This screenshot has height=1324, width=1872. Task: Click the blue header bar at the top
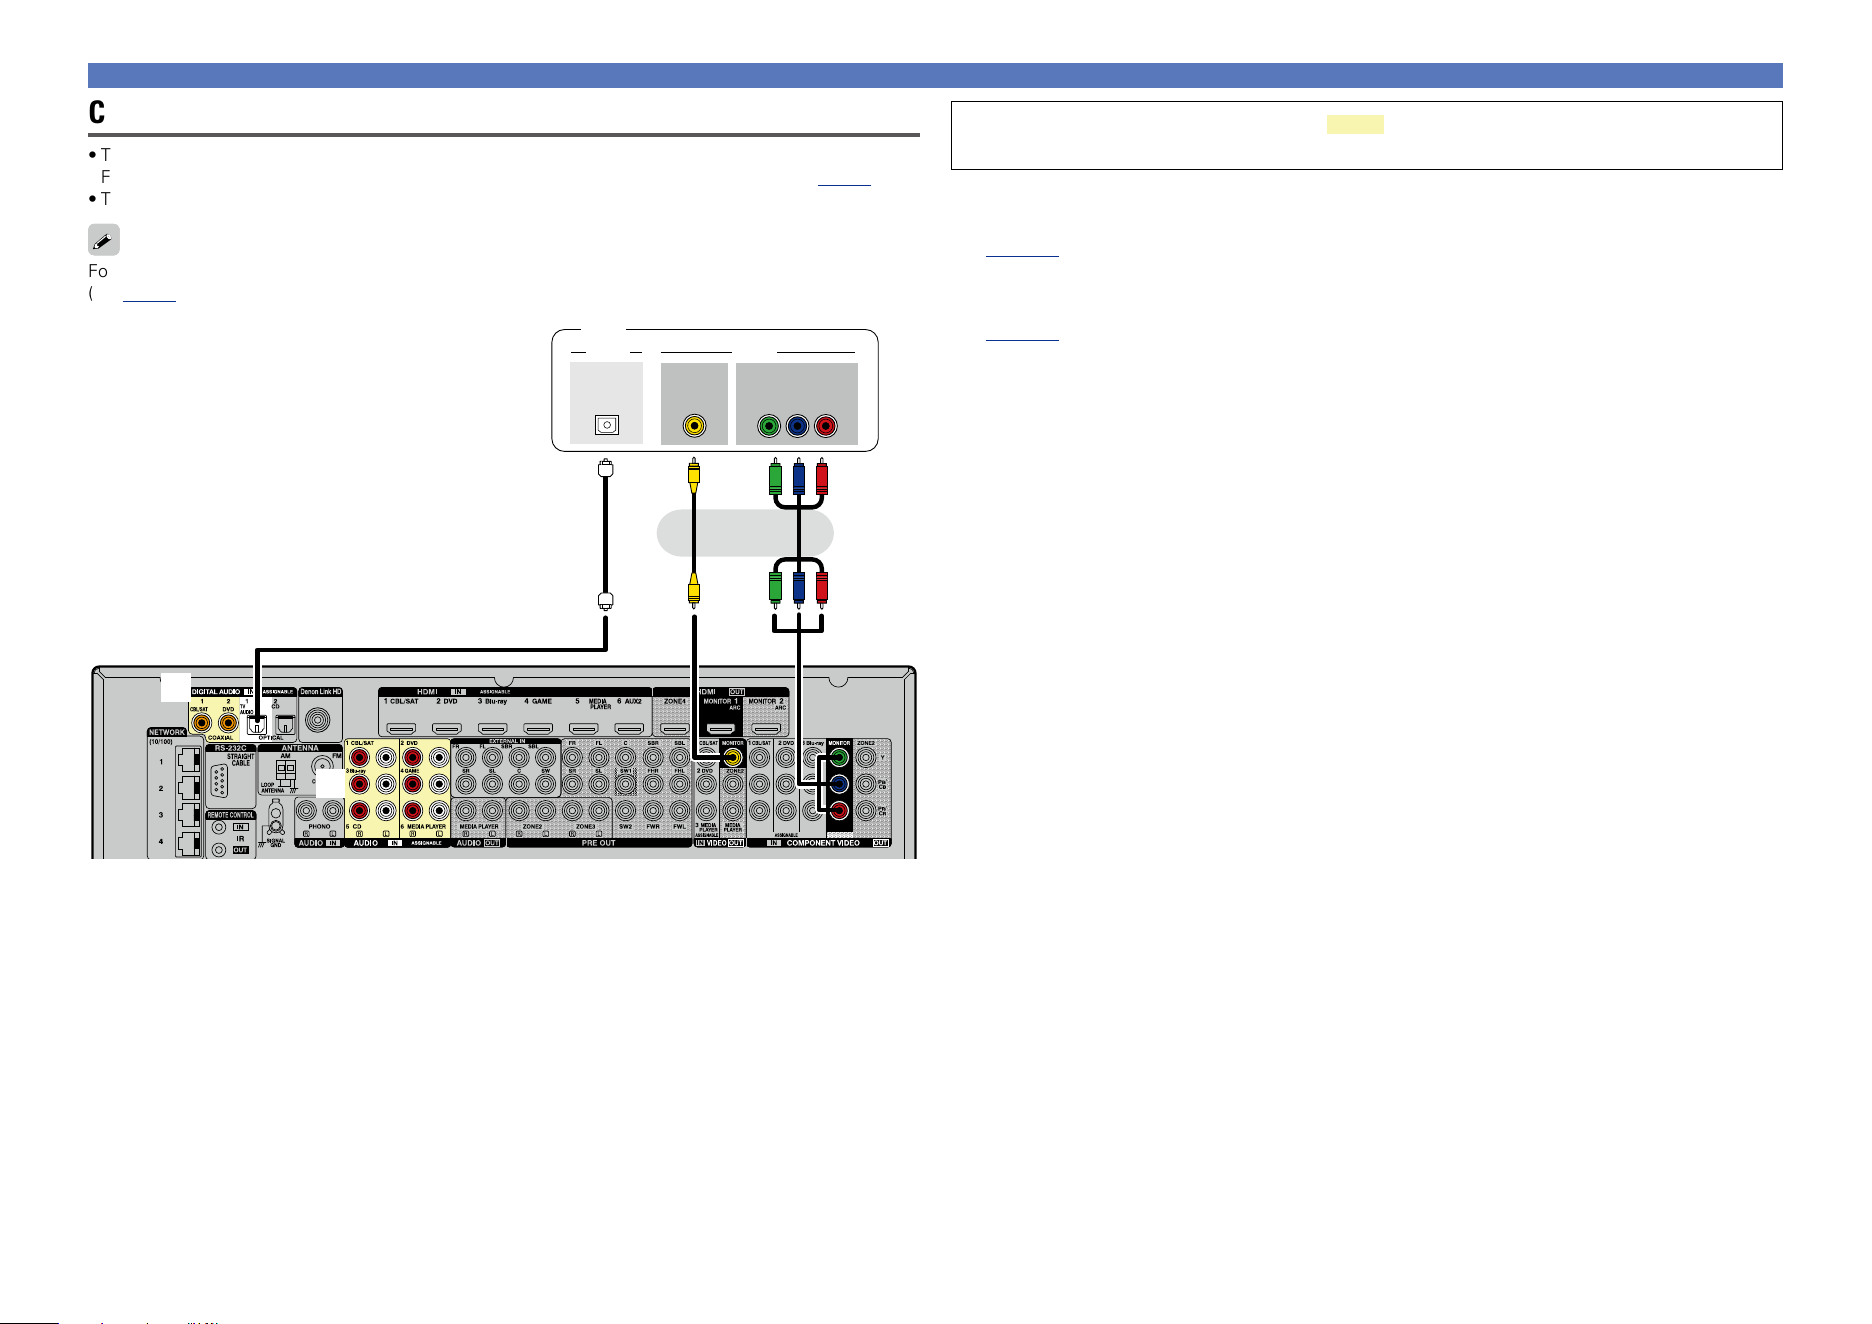tap(935, 75)
